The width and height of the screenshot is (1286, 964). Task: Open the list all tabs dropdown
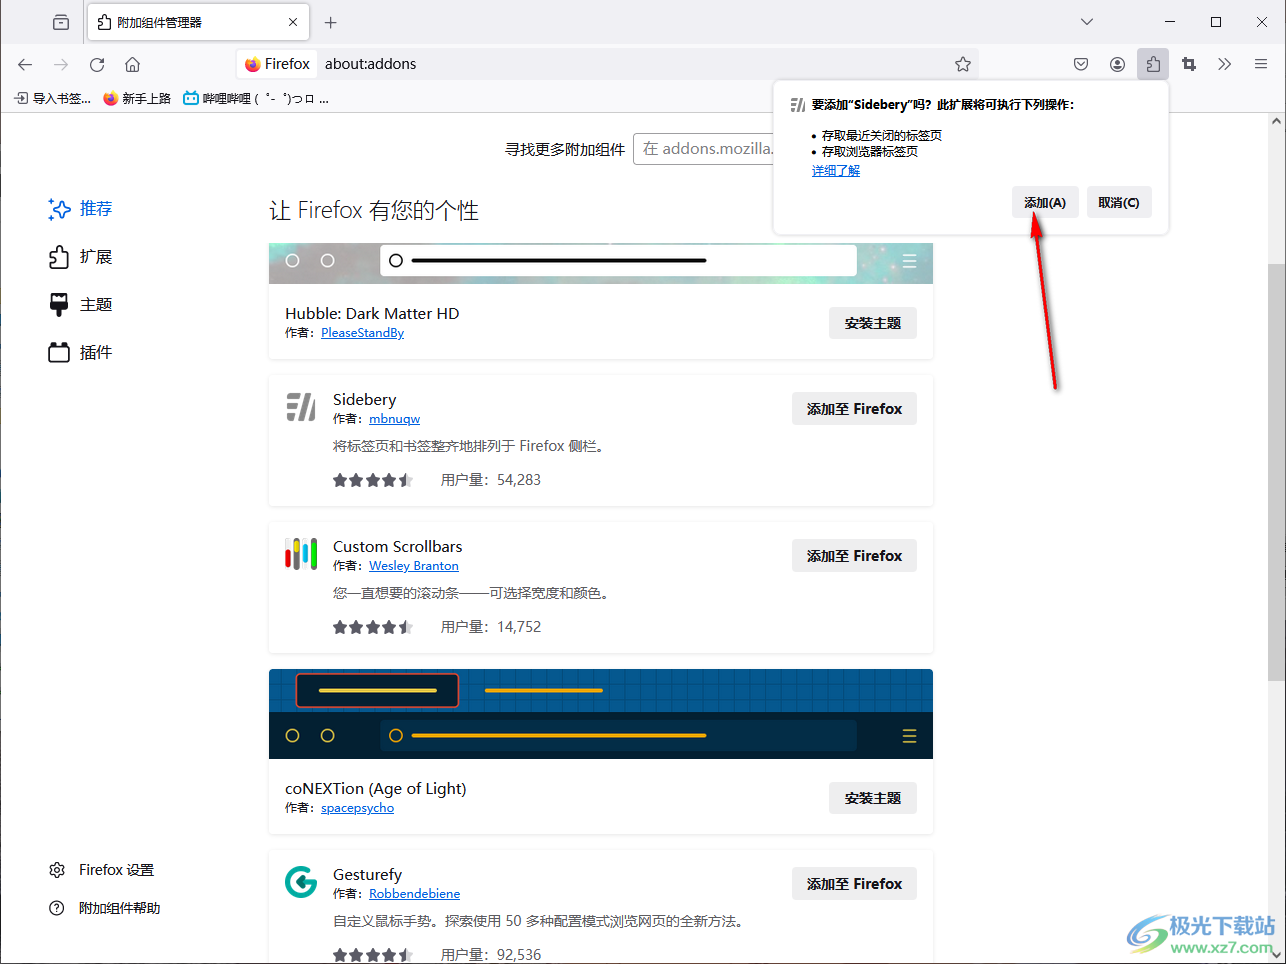[1087, 22]
